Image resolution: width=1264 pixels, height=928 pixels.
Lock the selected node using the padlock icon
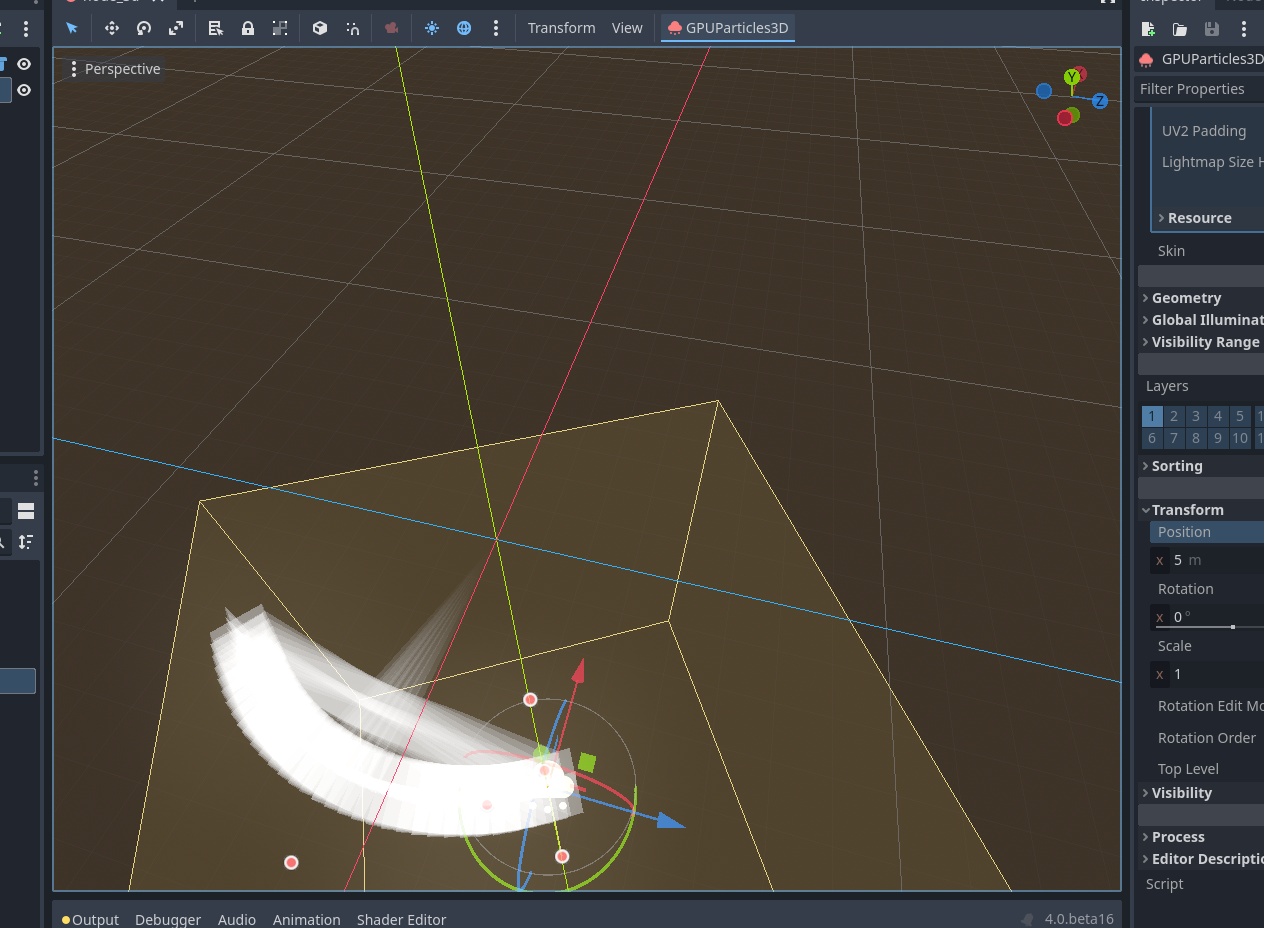247,27
